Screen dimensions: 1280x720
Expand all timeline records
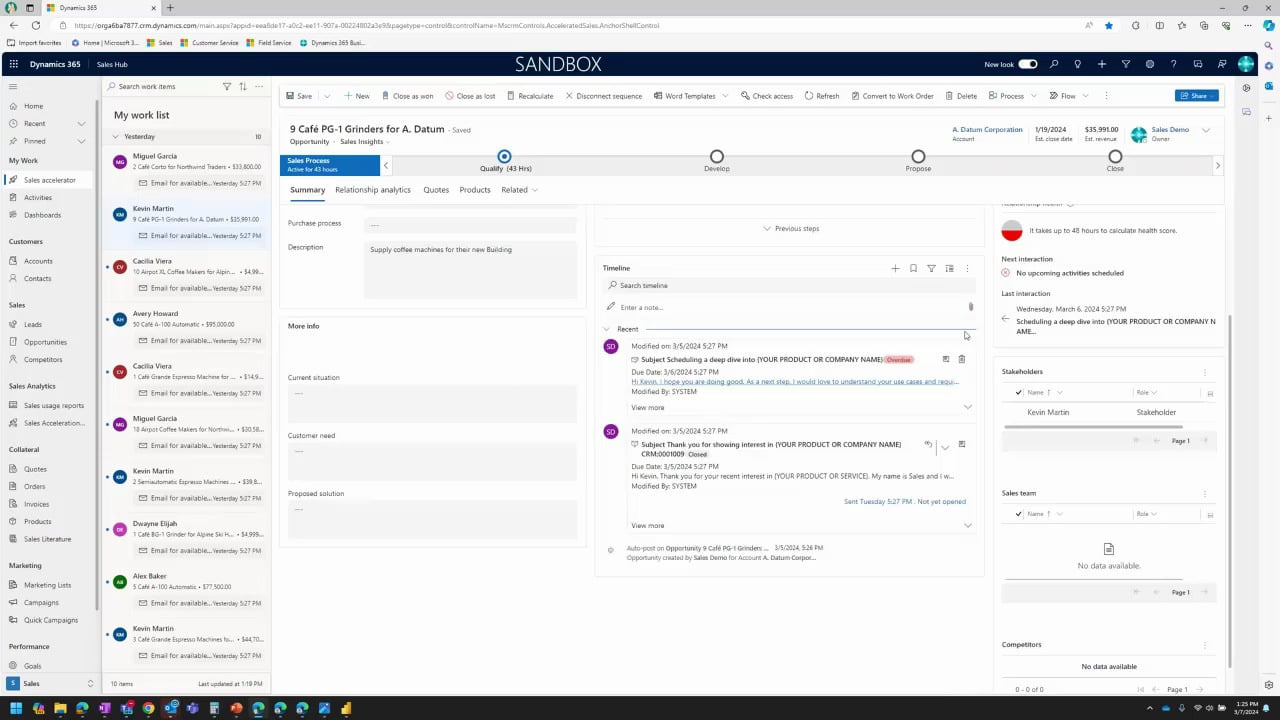(949, 268)
